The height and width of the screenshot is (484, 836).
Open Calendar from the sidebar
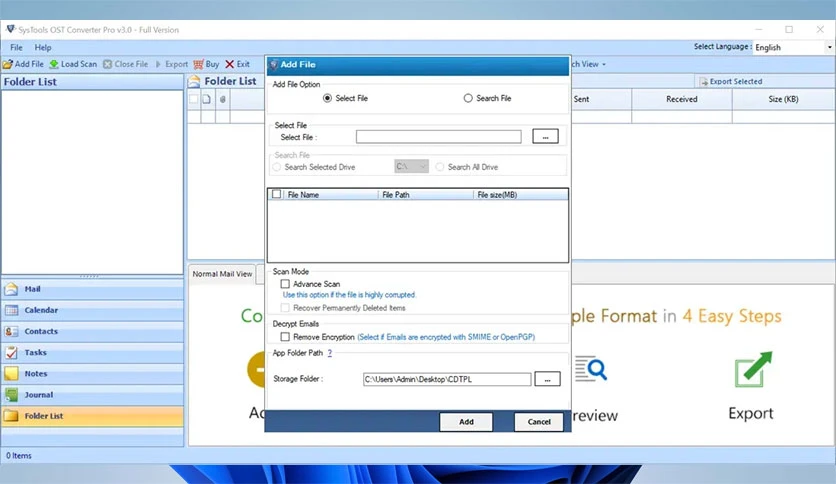click(93, 310)
